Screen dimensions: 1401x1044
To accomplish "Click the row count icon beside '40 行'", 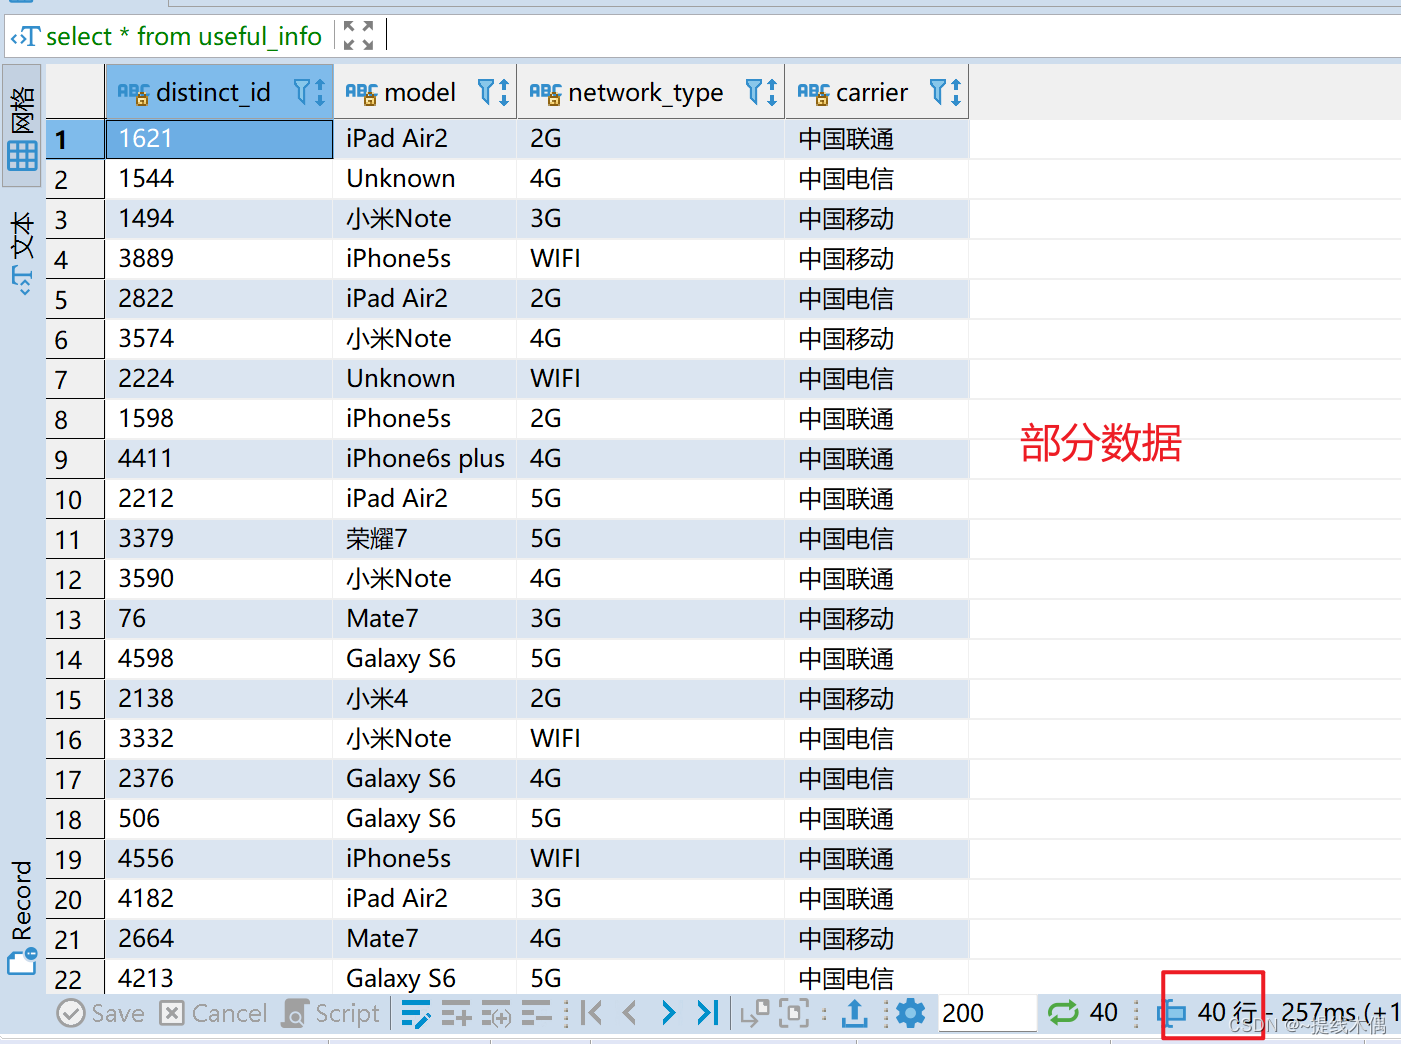I will (1172, 1013).
